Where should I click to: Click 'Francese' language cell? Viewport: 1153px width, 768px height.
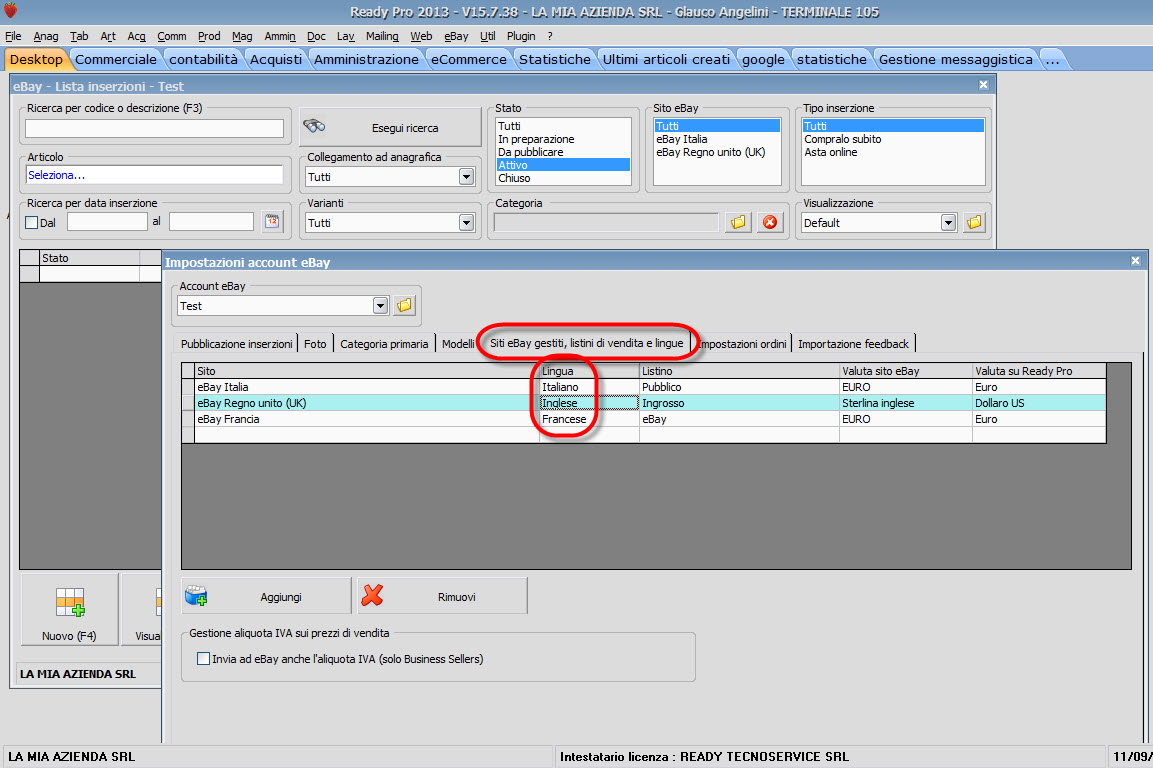tap(589, 419)
